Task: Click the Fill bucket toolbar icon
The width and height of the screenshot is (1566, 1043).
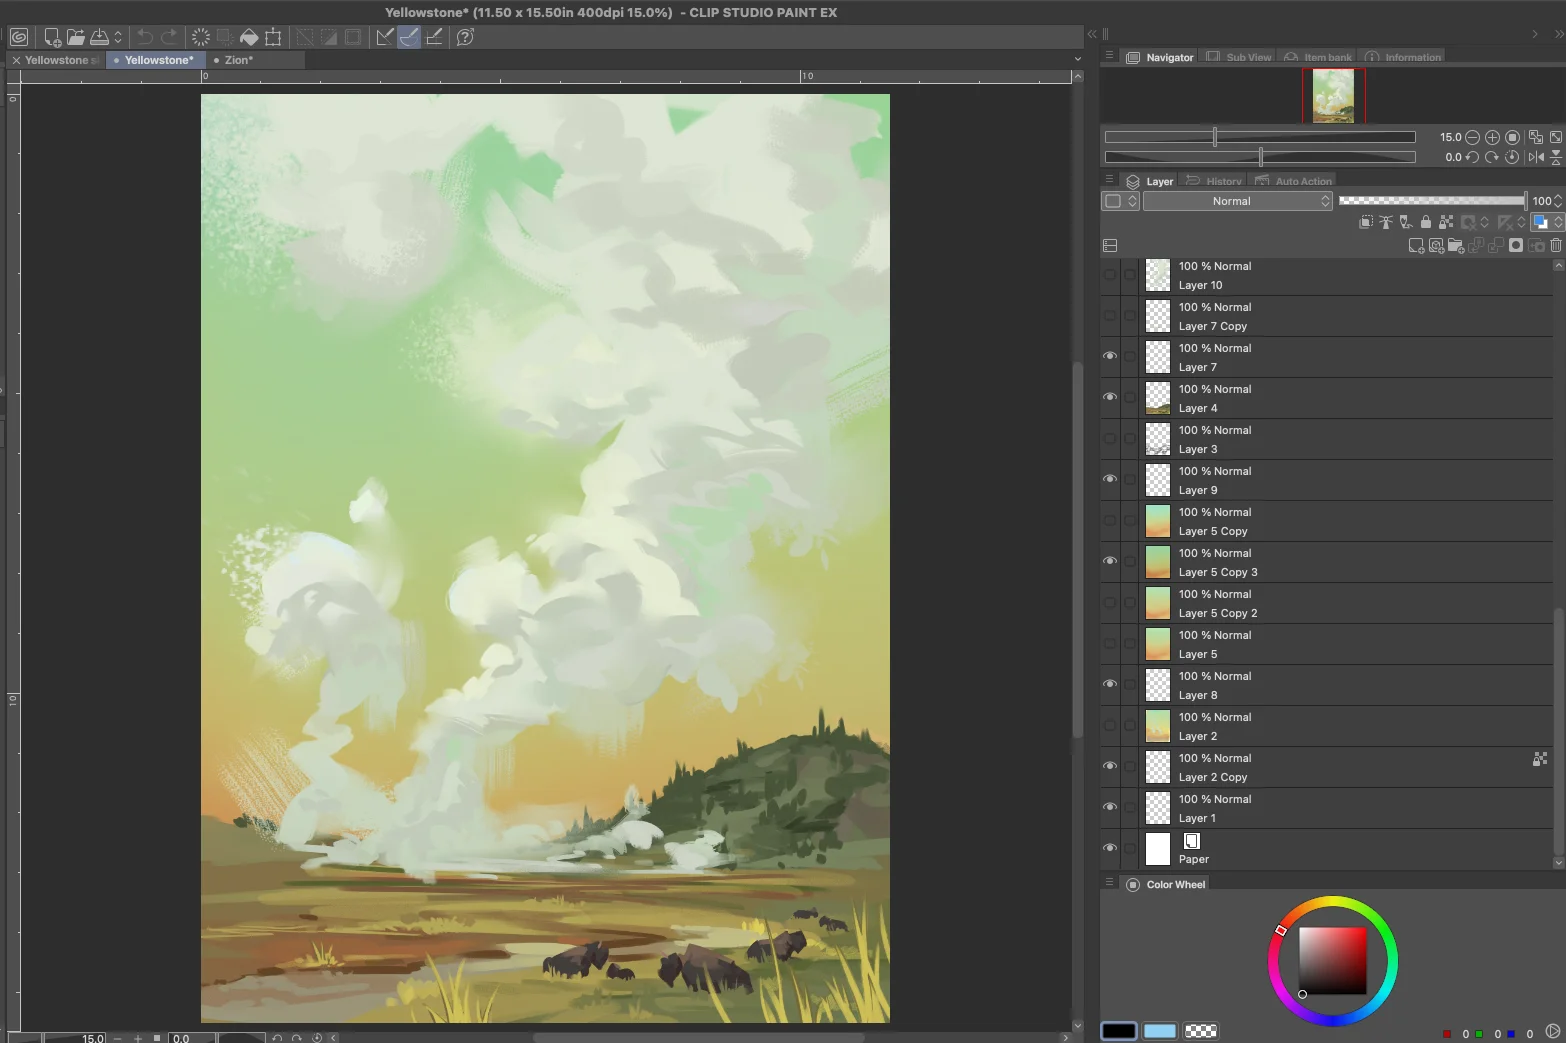Action: coord(249,37)
